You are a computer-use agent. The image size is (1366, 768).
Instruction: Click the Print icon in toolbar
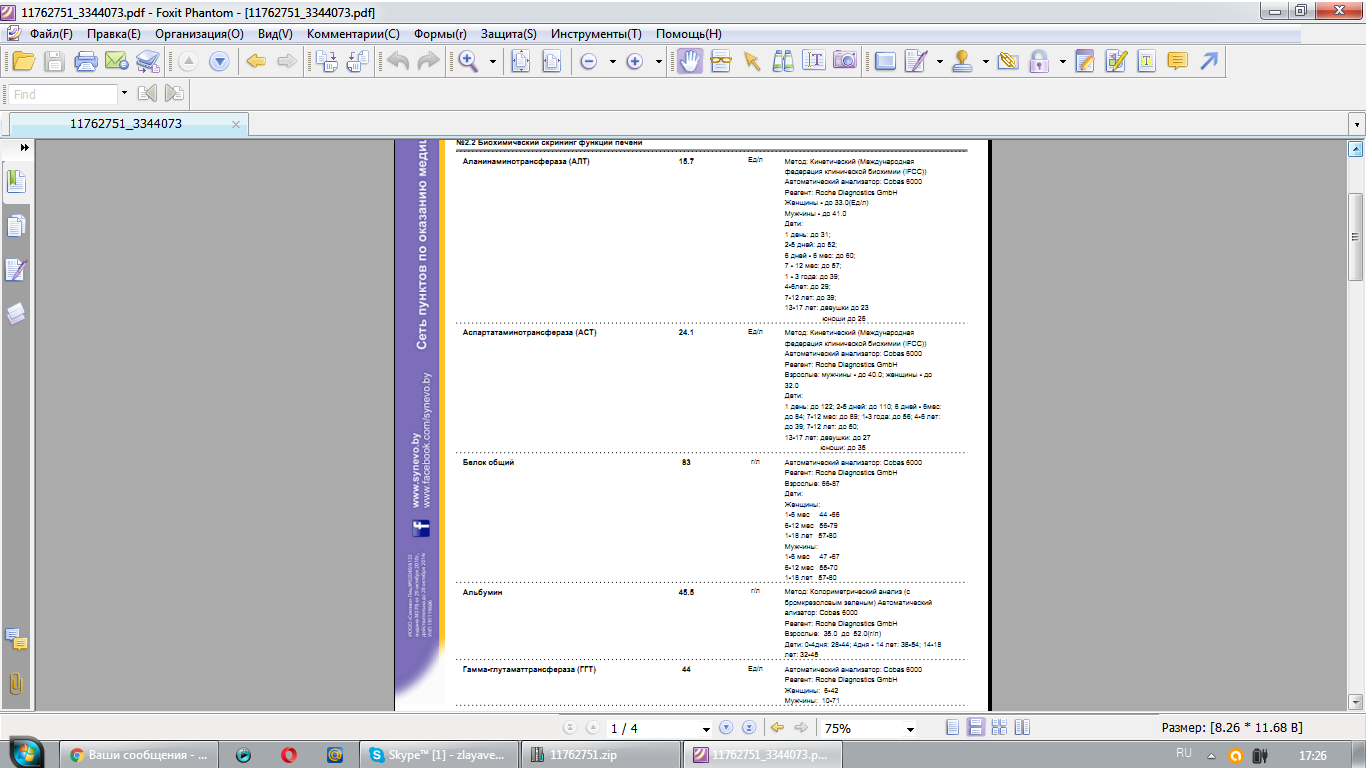[86, 61]
